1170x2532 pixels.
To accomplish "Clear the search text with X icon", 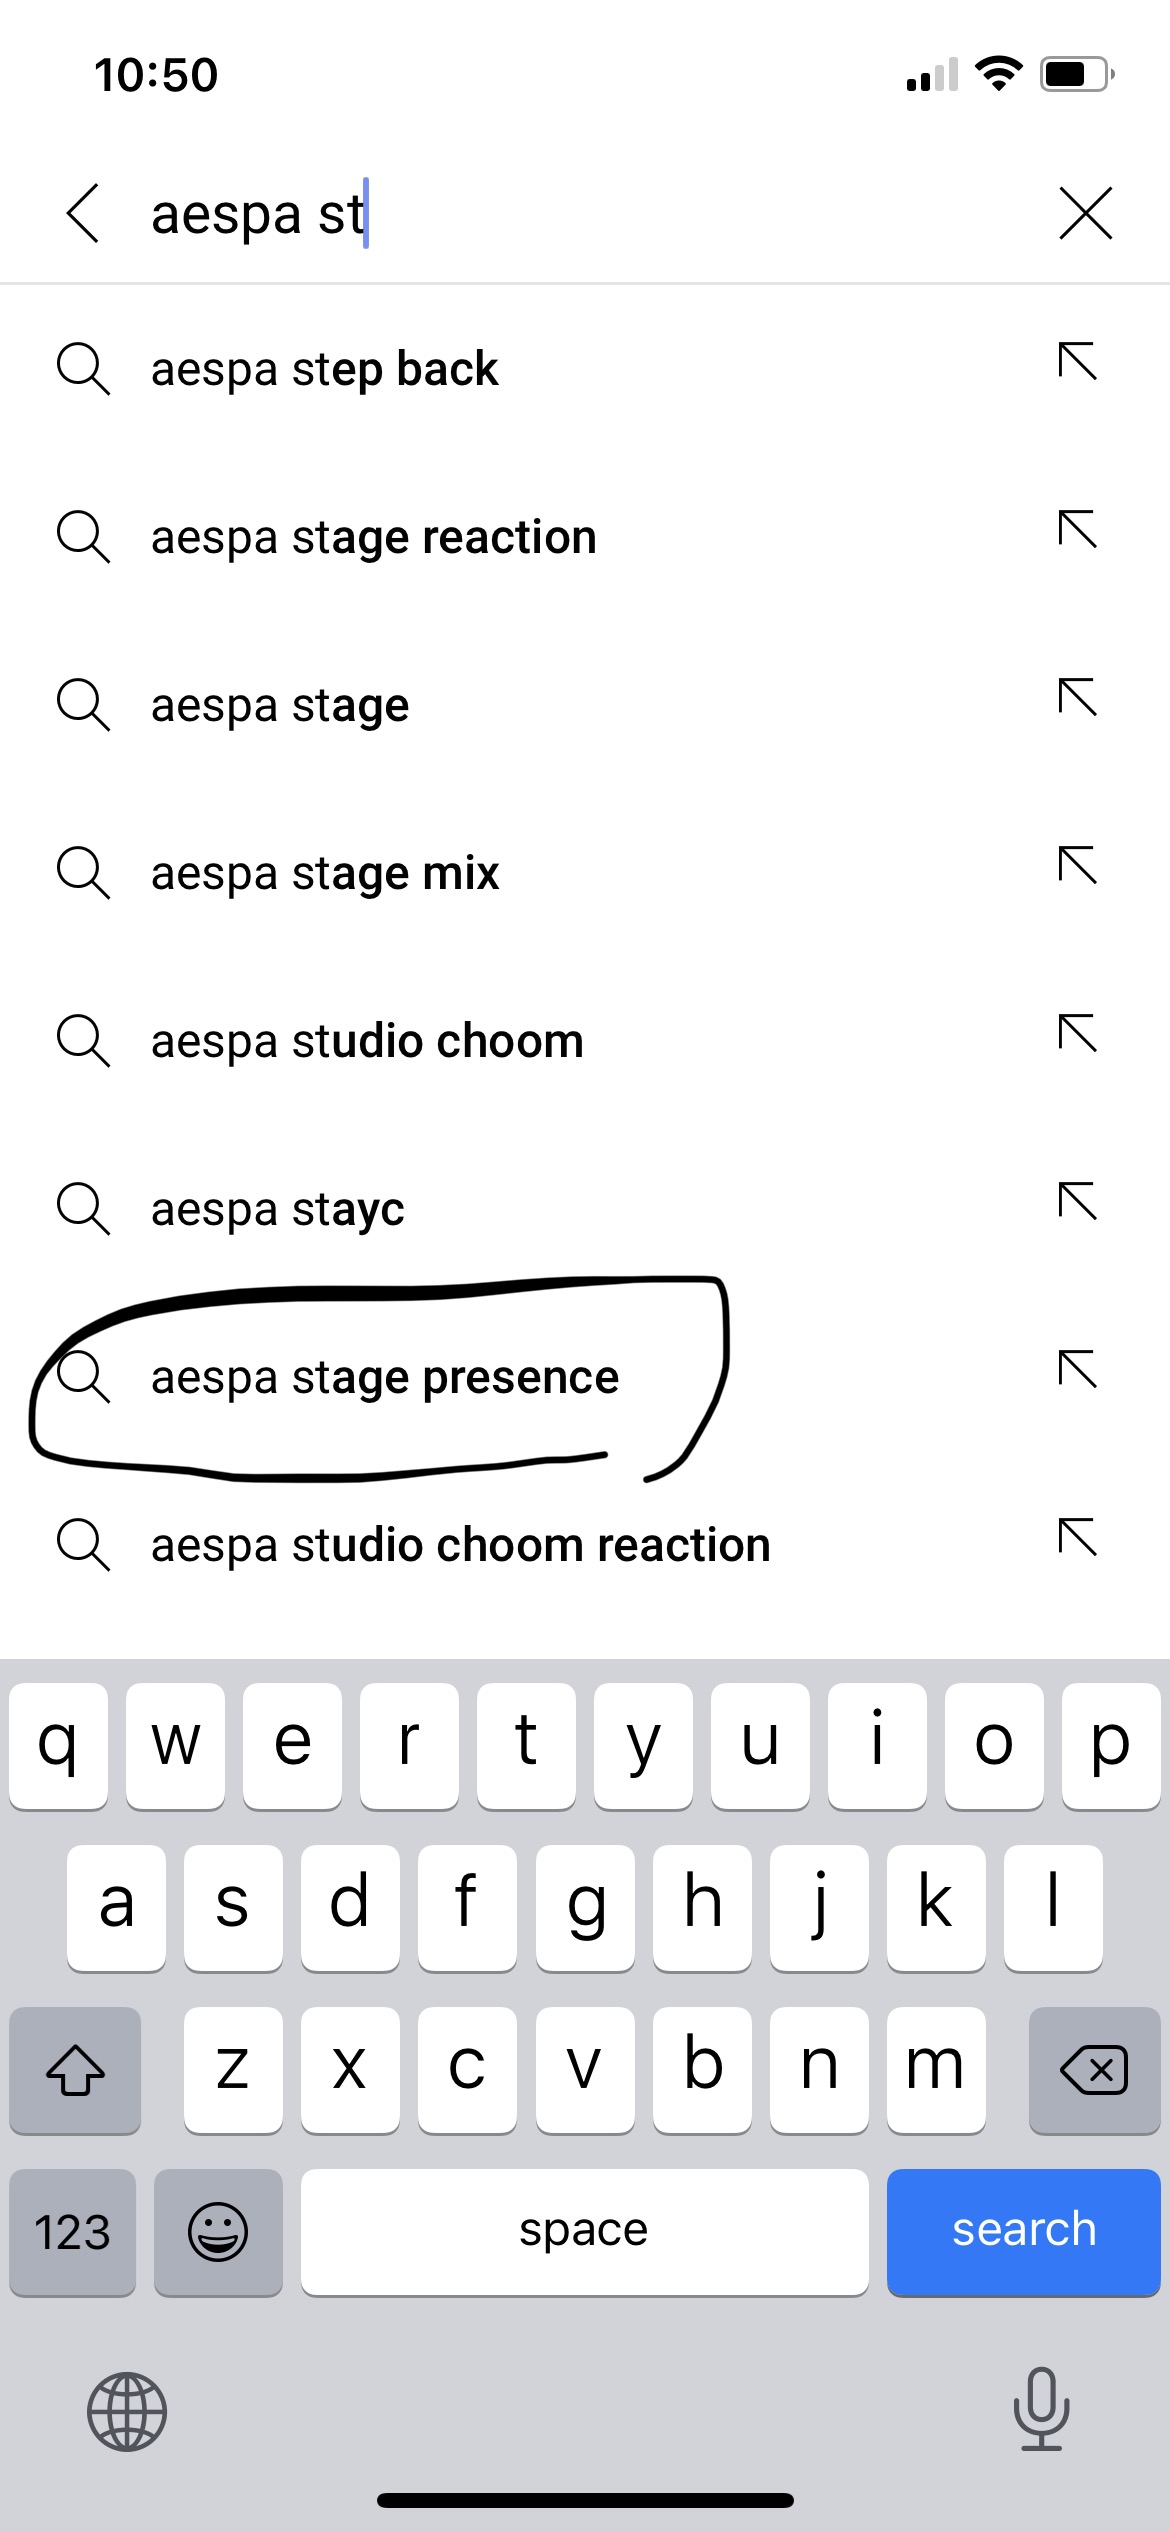I will point(1085,213).
